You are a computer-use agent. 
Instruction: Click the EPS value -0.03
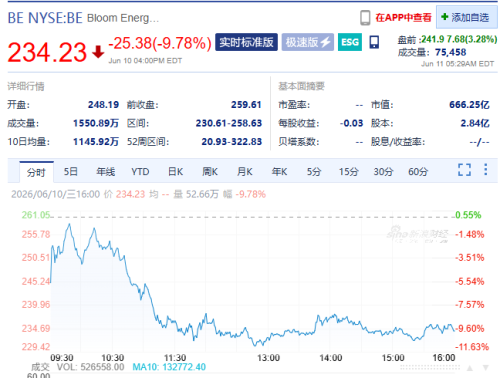click(x=351, y=123)
